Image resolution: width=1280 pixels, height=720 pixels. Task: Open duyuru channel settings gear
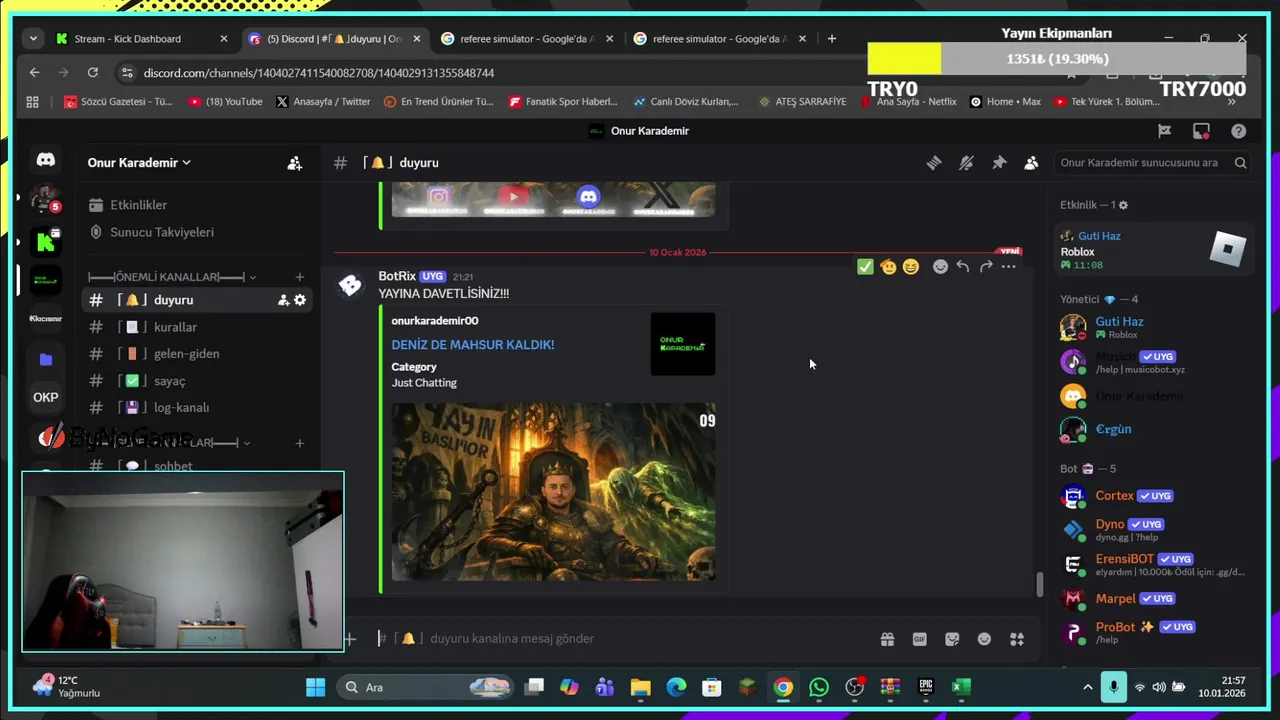click(x=300, y=300)
